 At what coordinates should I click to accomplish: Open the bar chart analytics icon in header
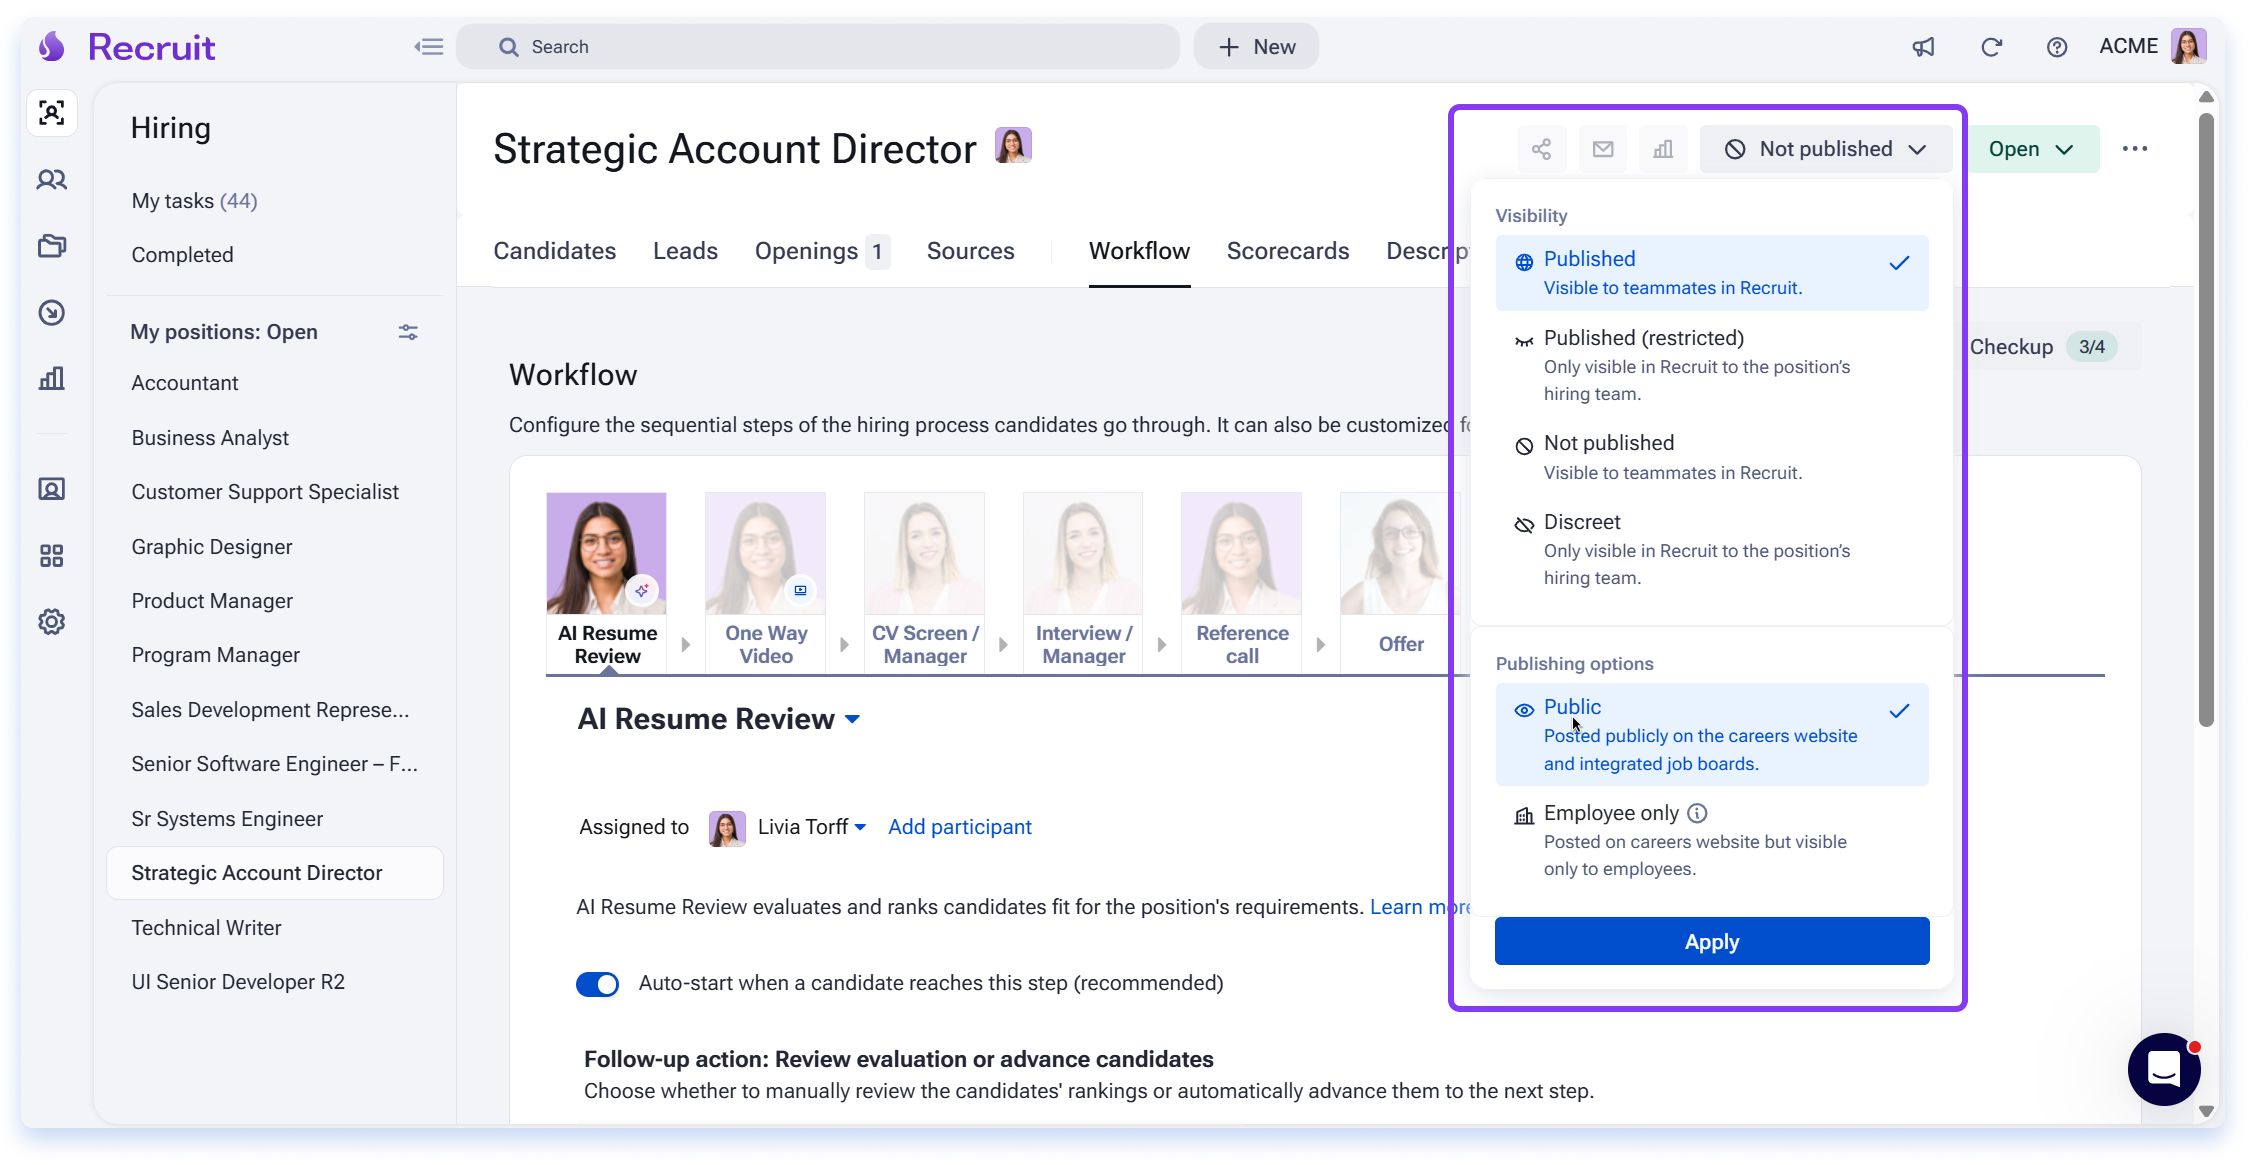pos(1663,149)
